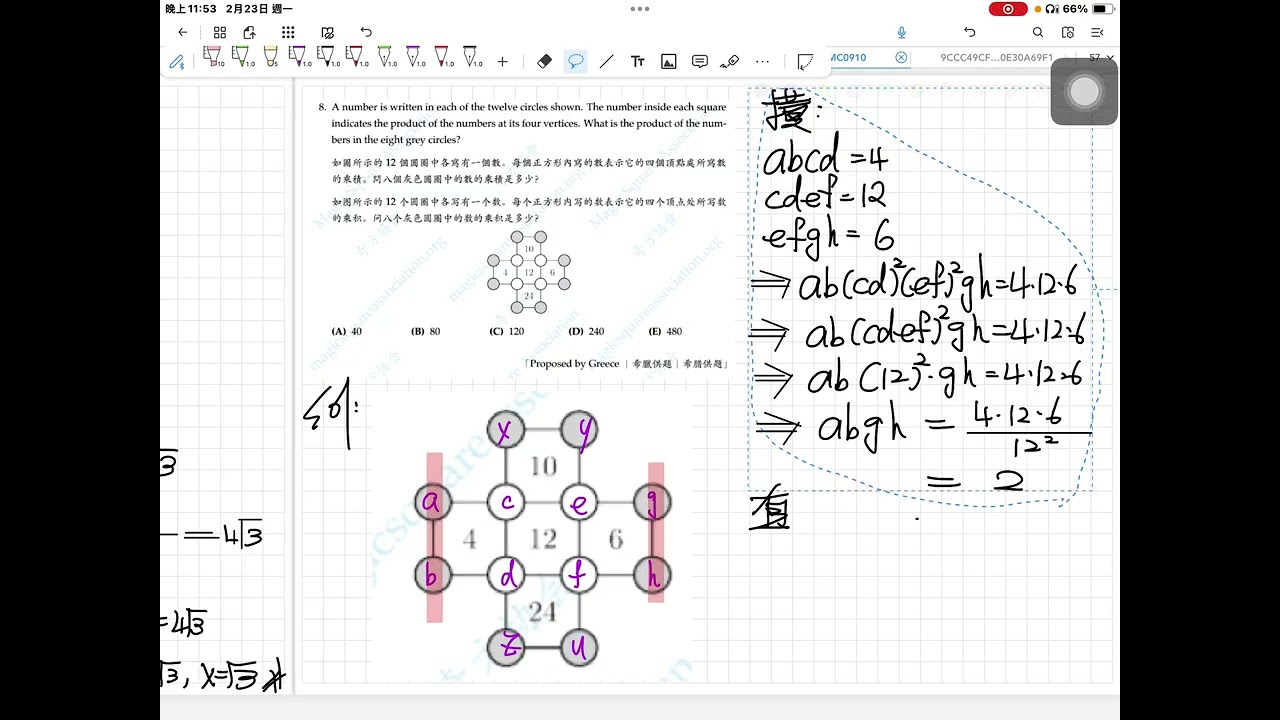
Task: Select the Eraser tool
Action: click(x=544, y=62)
